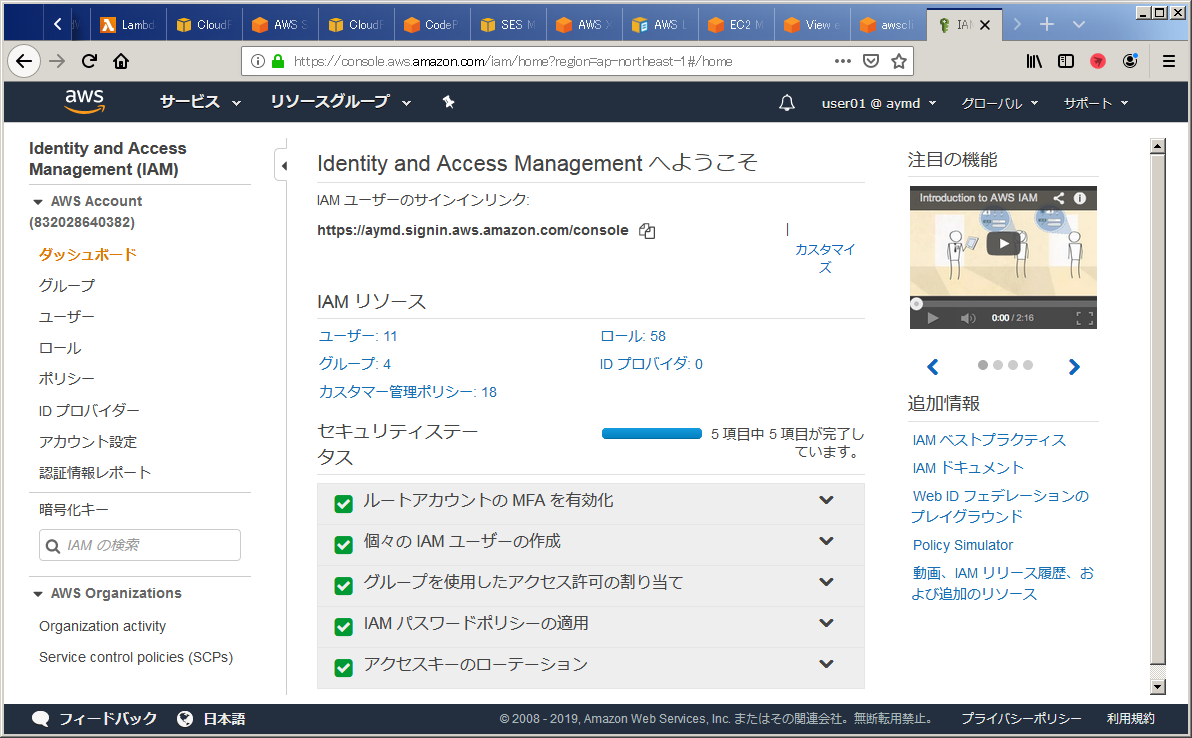
Task: Open the ユーザー: 11 resource link
Action: 357,336
